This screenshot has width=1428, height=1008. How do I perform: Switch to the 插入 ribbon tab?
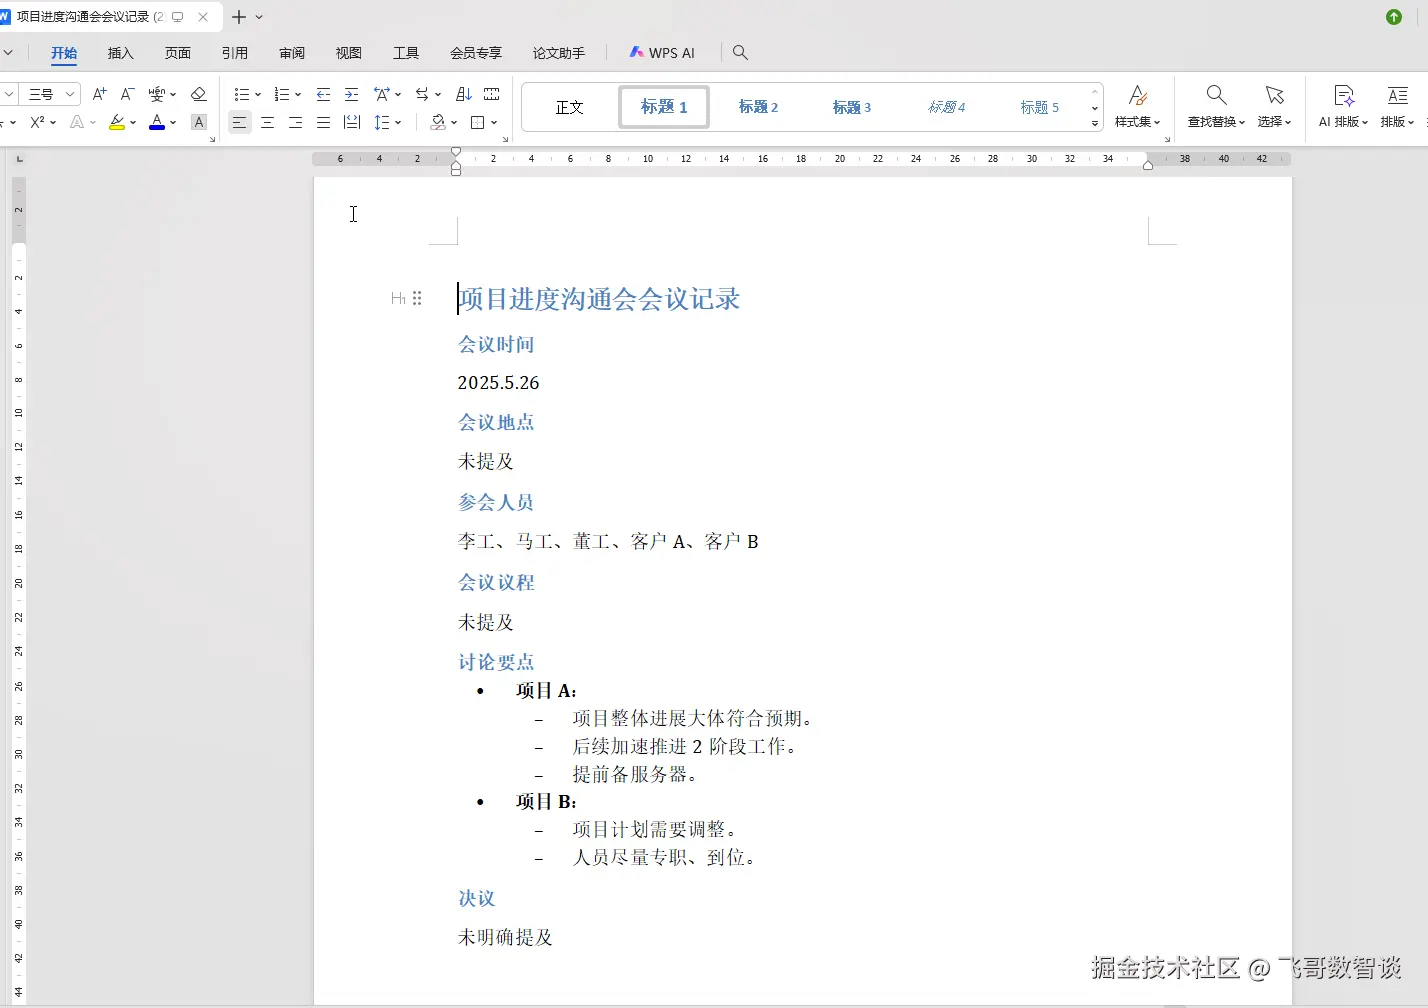click(x=121, y=53)
